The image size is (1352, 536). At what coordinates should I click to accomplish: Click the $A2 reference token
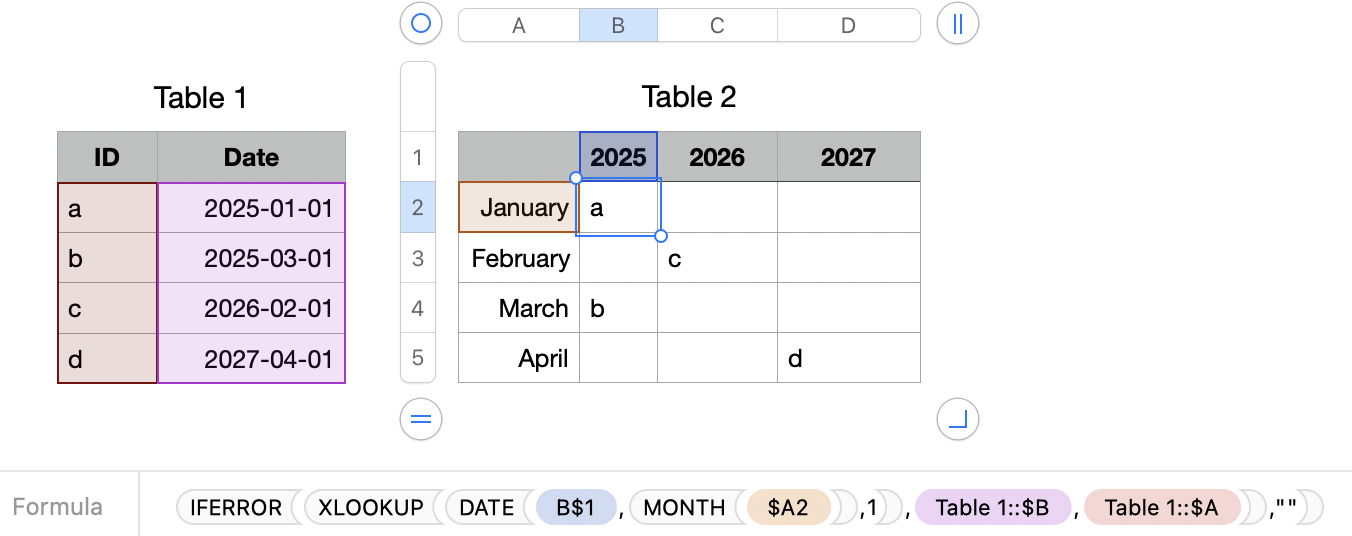click(x=788, y=507)
